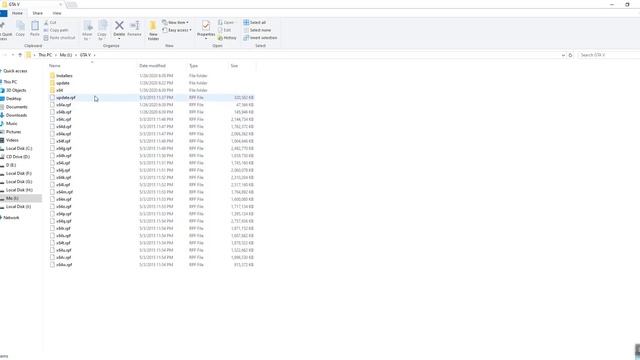
Task: Click the blue File menu tab
Action: (3, 13)
